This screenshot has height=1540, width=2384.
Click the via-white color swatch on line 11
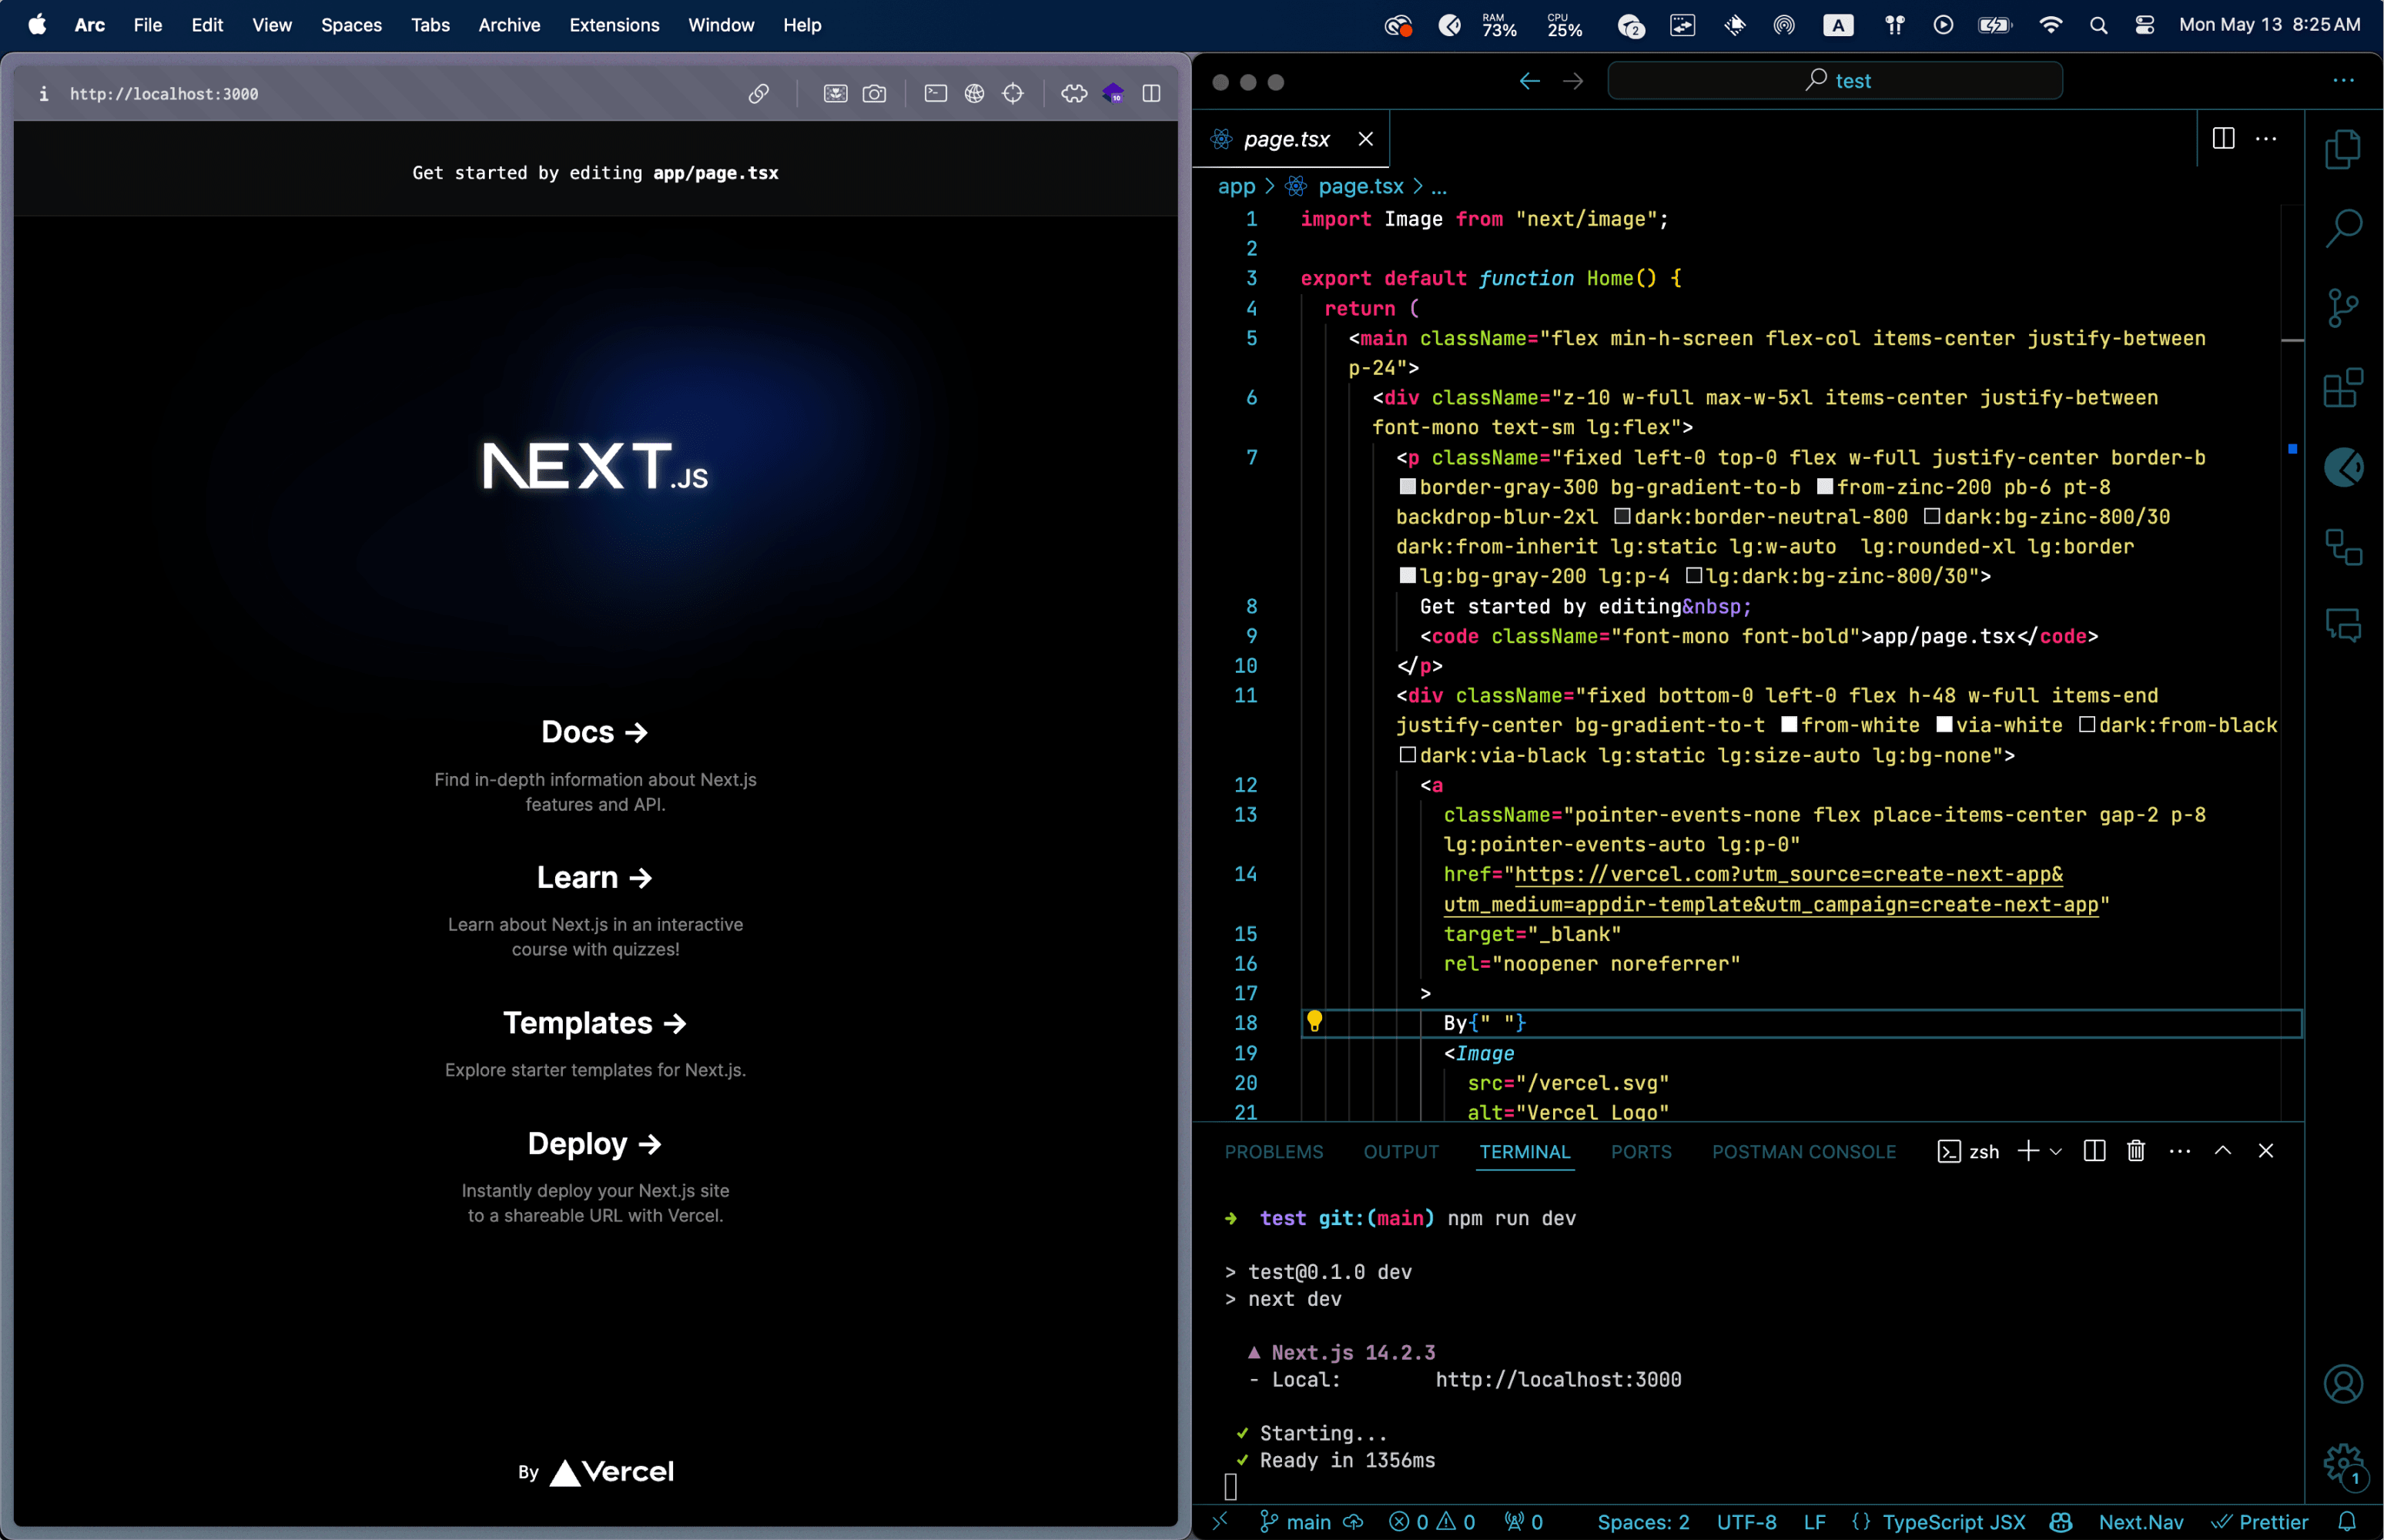[1944, 724]
